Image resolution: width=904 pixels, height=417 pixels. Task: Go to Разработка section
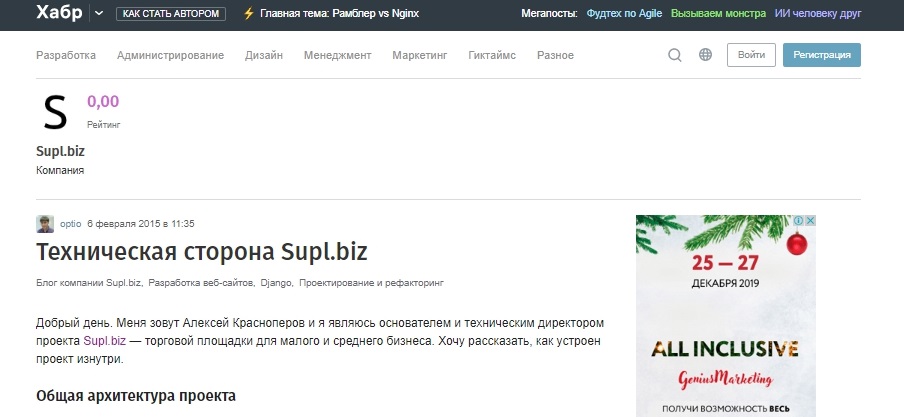[66, 55]
